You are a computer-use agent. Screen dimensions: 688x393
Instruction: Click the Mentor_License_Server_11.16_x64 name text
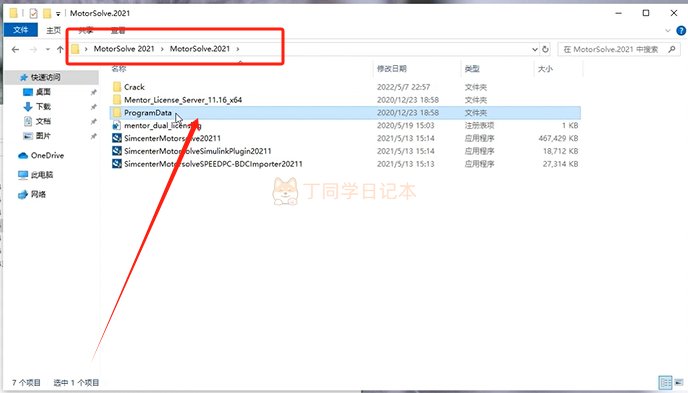tap(183, 100)
